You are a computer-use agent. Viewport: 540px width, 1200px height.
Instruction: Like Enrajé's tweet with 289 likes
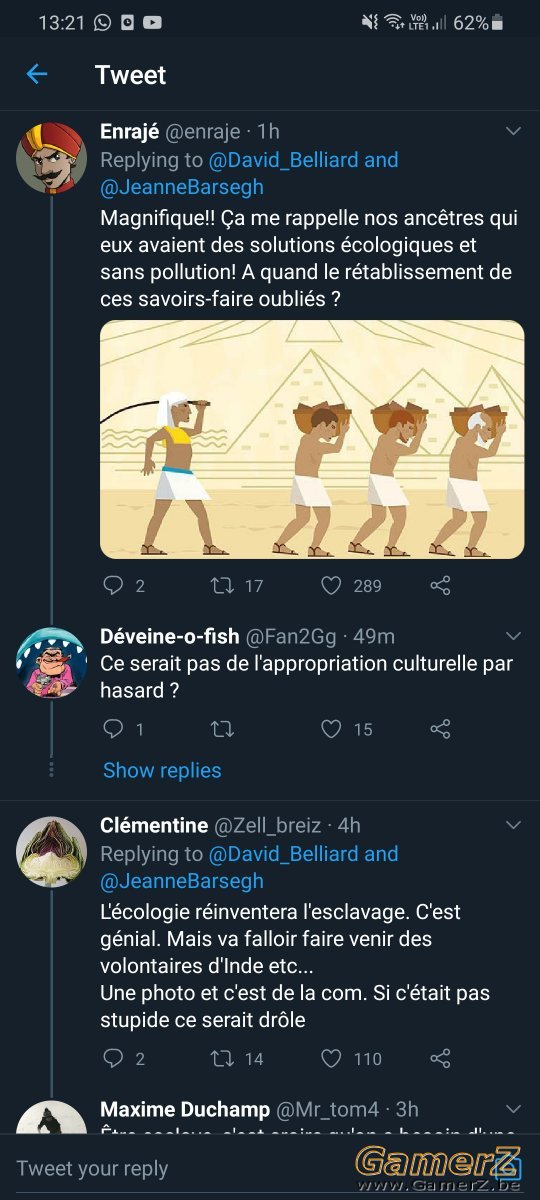(331, 585)
